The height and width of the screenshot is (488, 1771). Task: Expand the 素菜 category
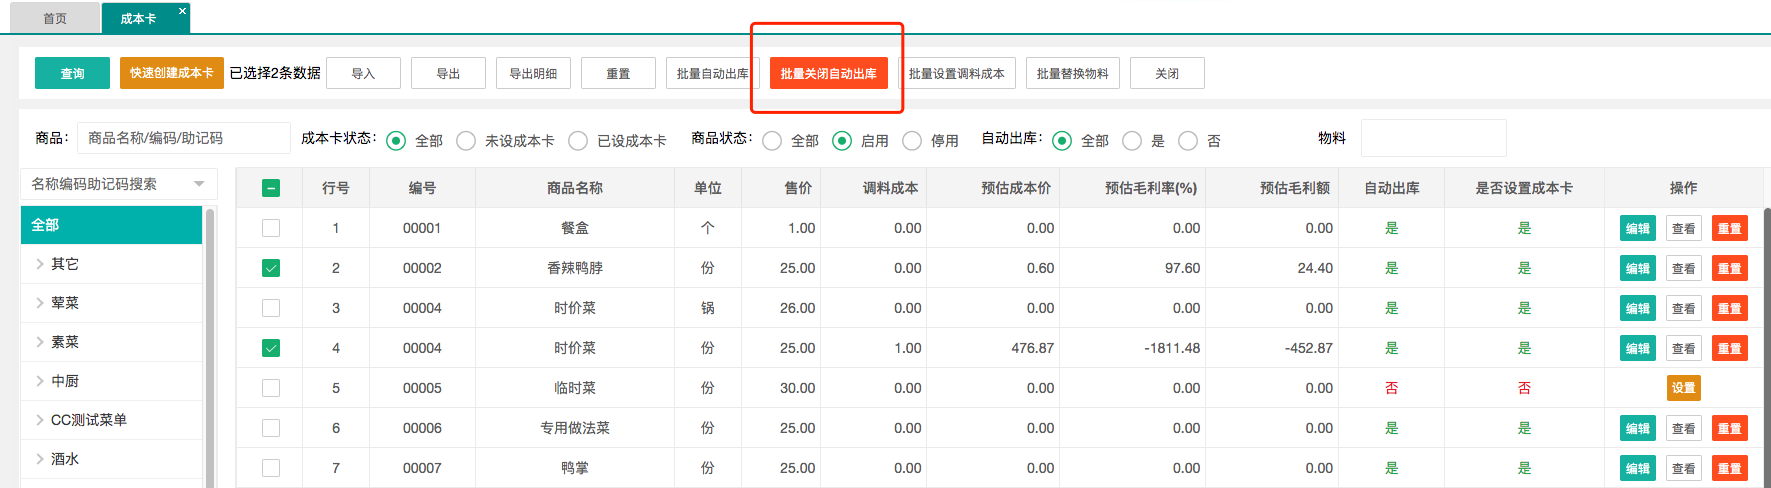click(x=40, y=342)
